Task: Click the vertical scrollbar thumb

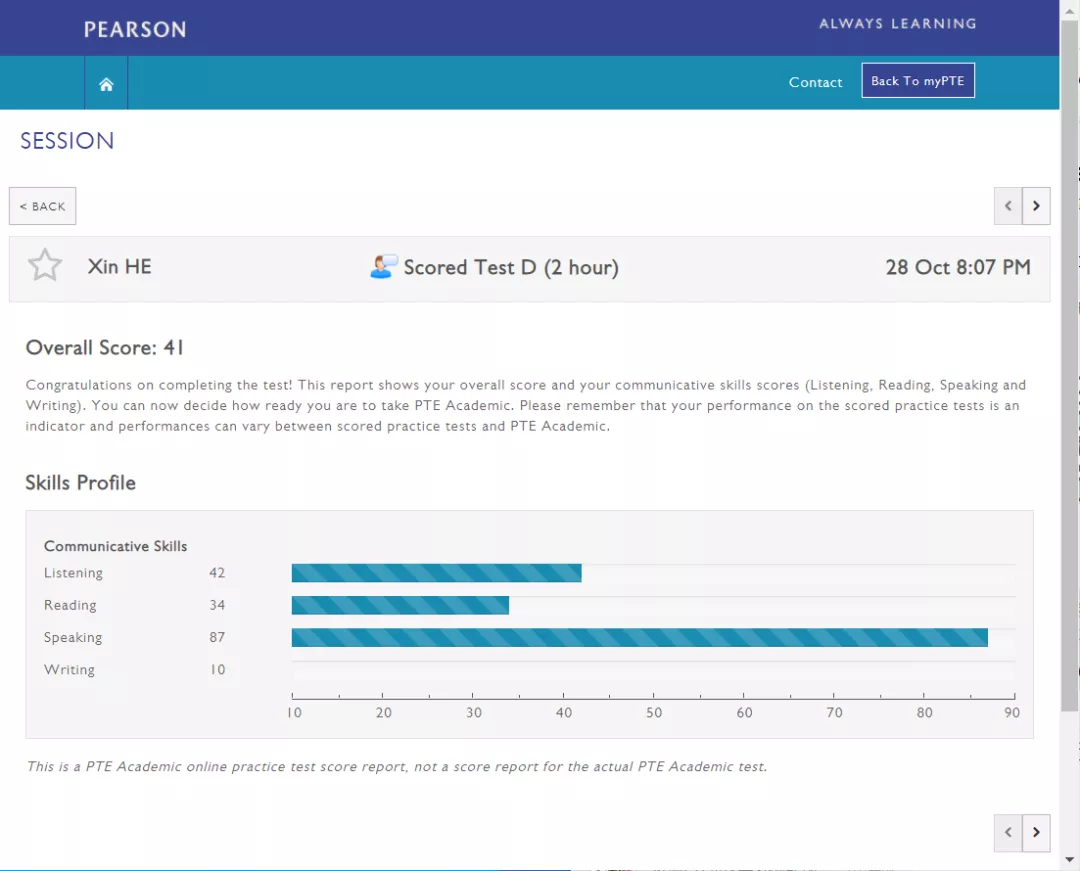Action: tap(1070, 365)
